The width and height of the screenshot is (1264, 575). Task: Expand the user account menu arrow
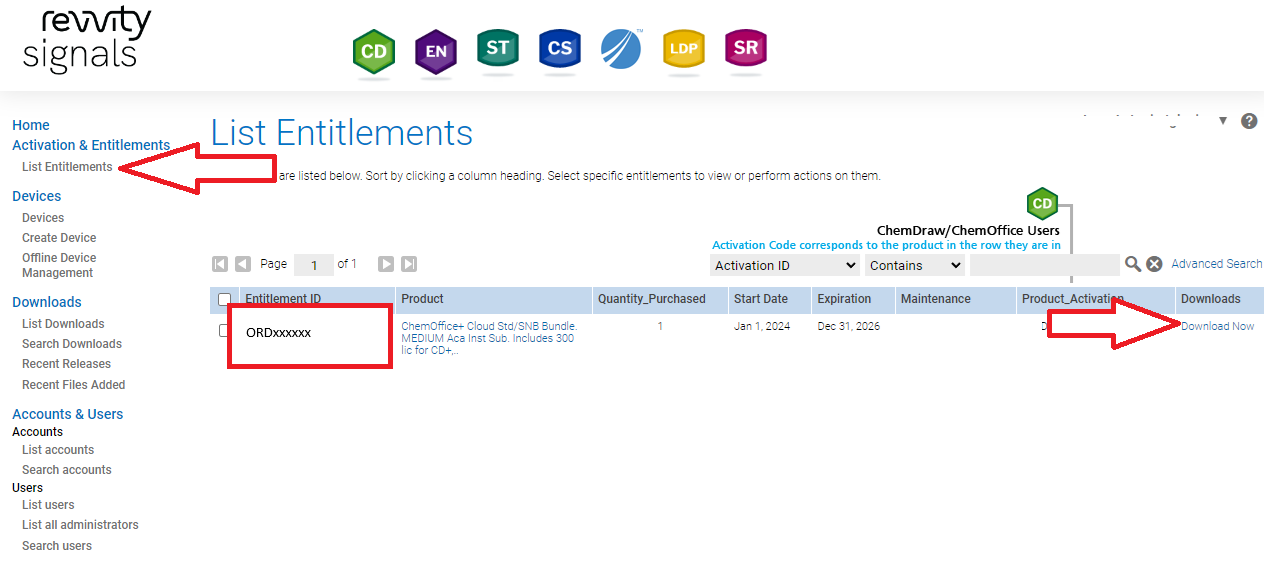tap(1222, 121)
